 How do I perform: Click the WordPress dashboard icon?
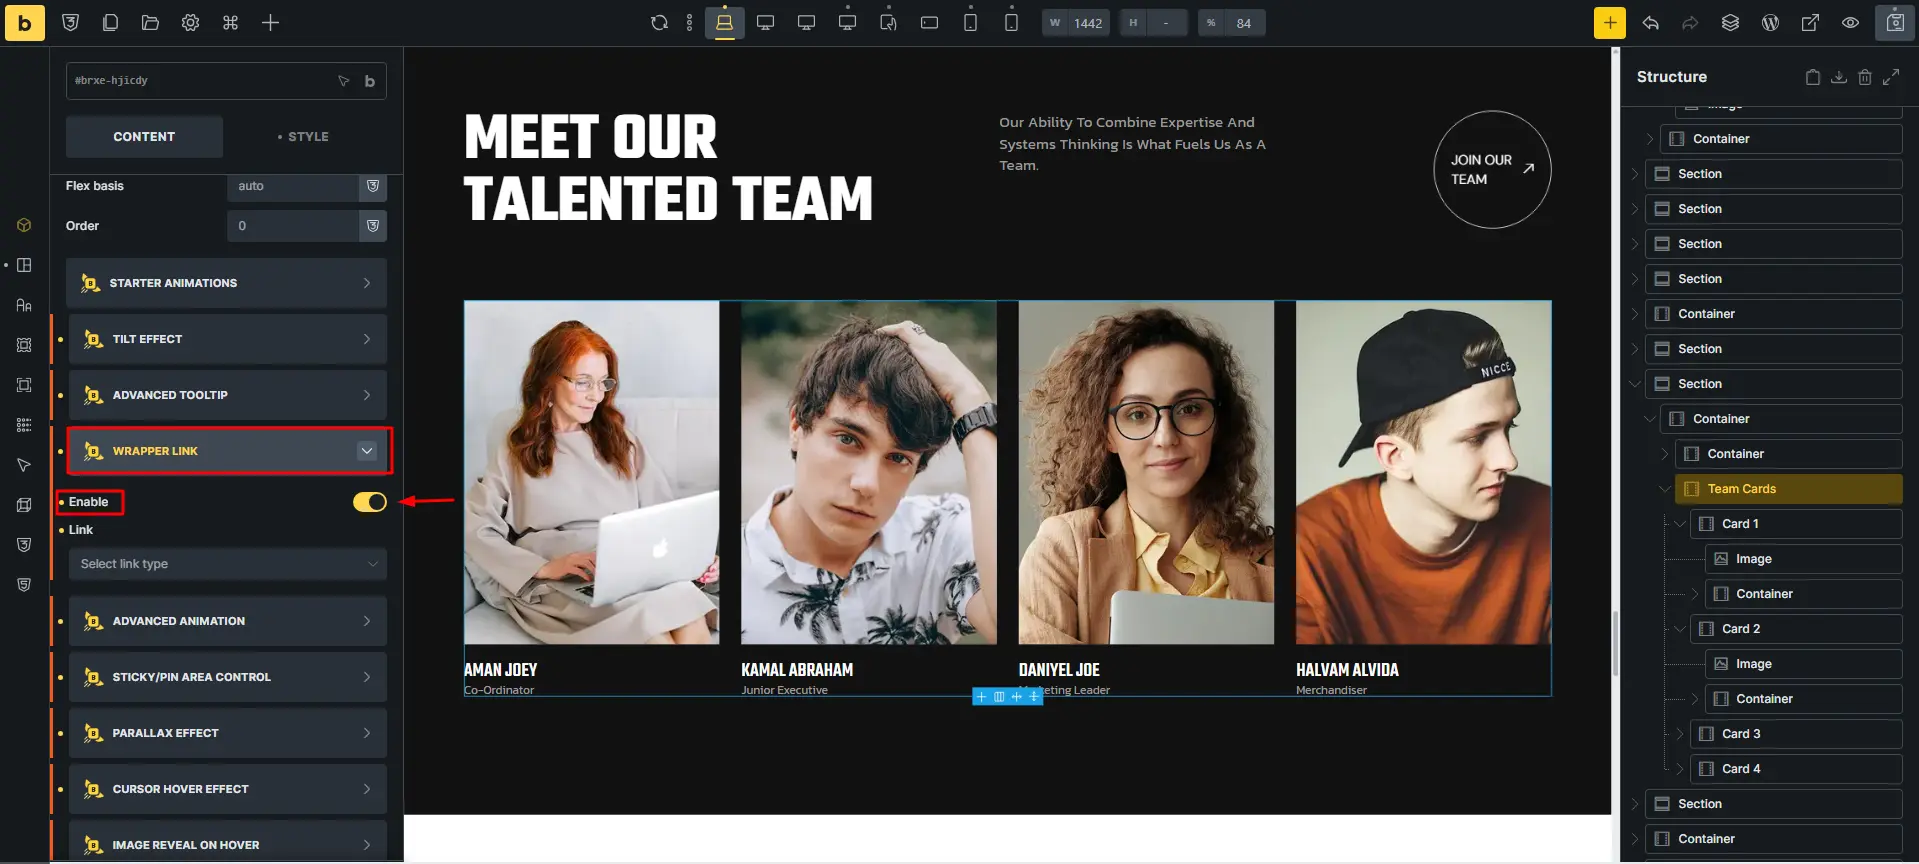tap(1770, 23)
